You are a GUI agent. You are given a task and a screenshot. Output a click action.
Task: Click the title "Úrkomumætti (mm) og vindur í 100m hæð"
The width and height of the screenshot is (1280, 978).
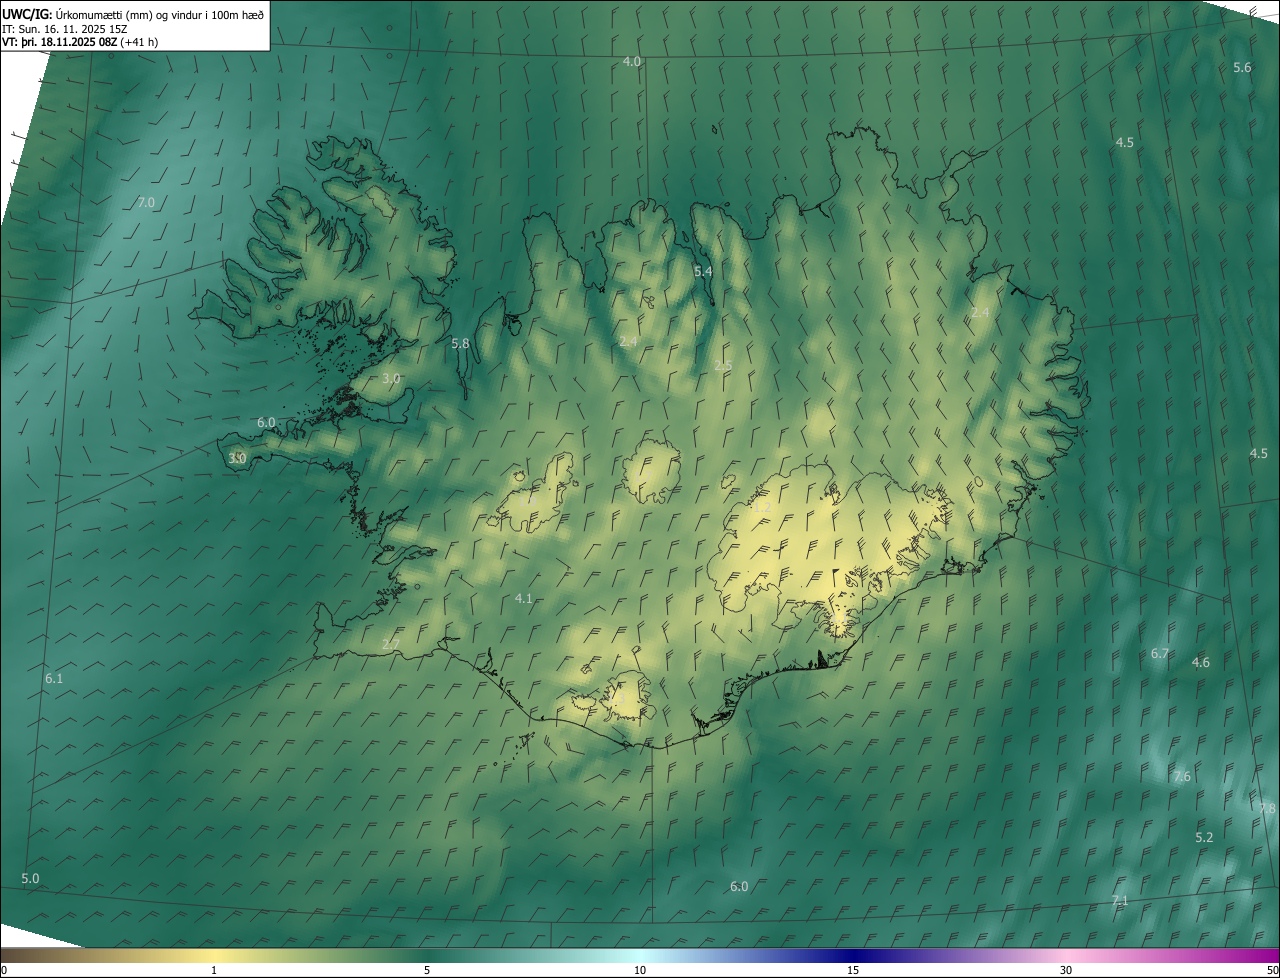pyautogui.click(x=160, y=14)
